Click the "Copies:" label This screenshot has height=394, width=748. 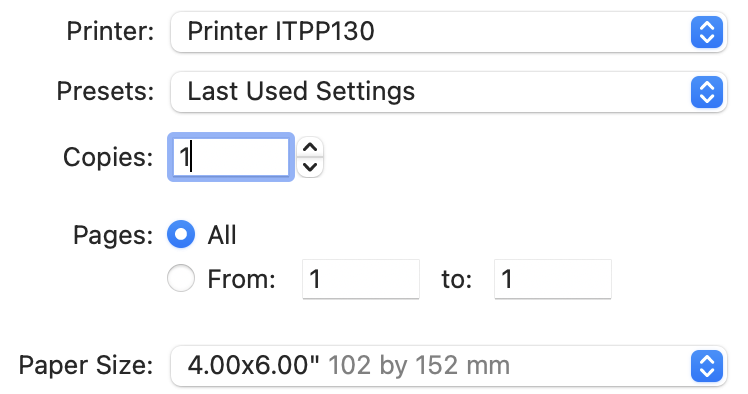click(x=108, y=157)
